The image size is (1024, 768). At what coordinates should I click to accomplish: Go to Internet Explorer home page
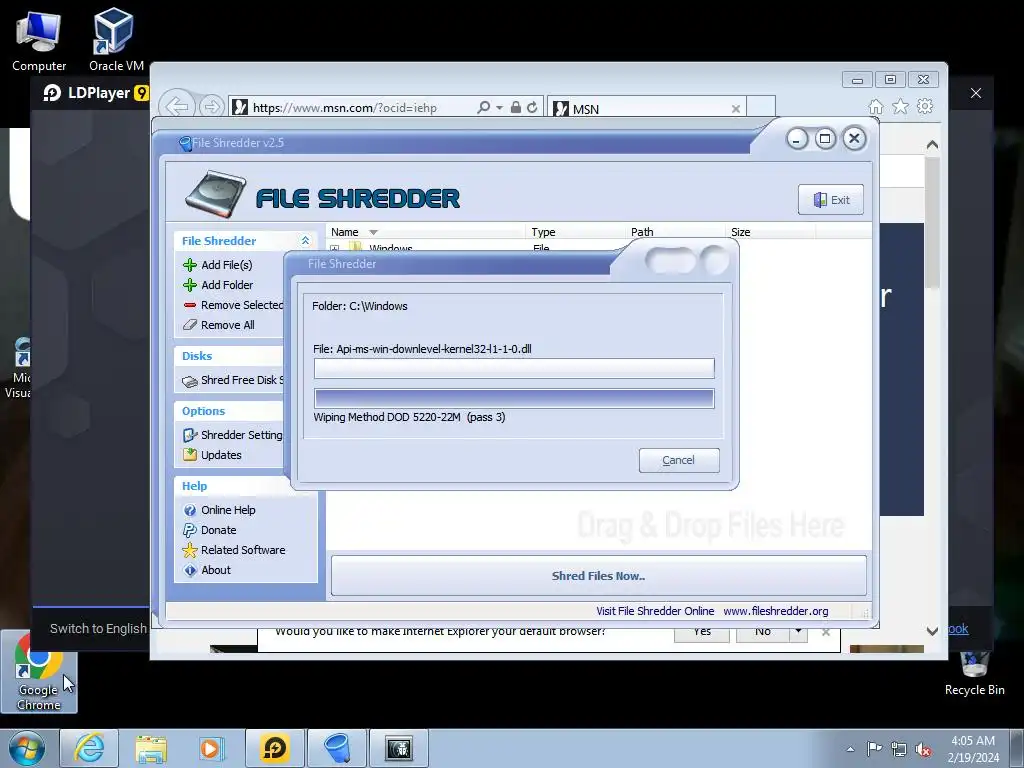(x=876, y=106)
